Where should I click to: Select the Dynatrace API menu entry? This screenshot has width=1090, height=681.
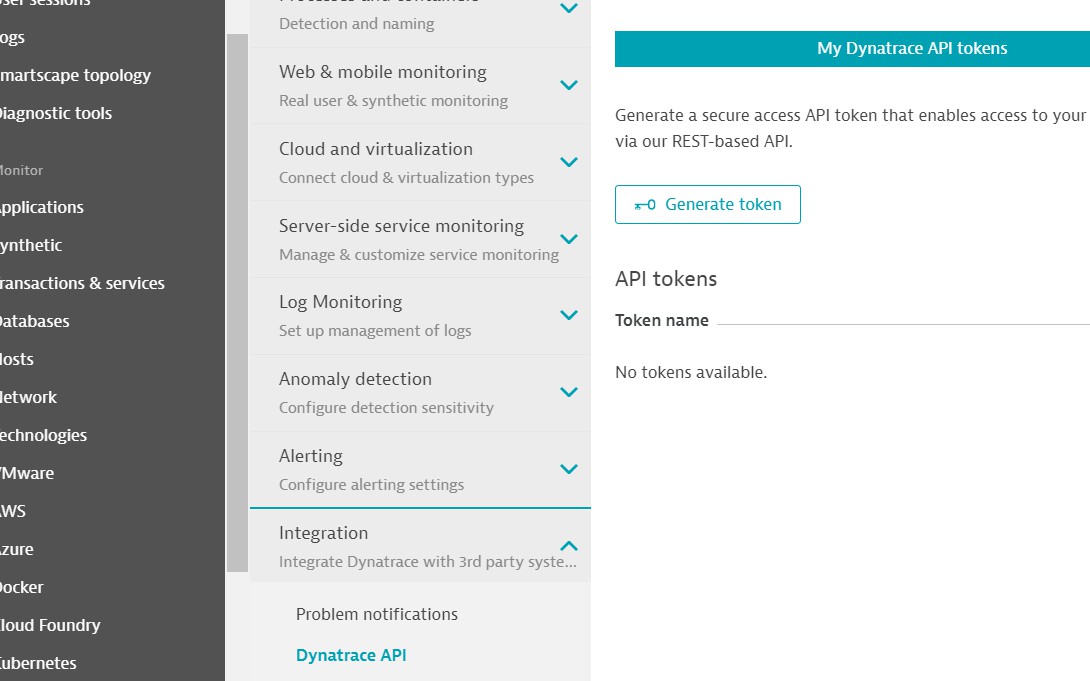pyautogui.click(x=351, y=655)
